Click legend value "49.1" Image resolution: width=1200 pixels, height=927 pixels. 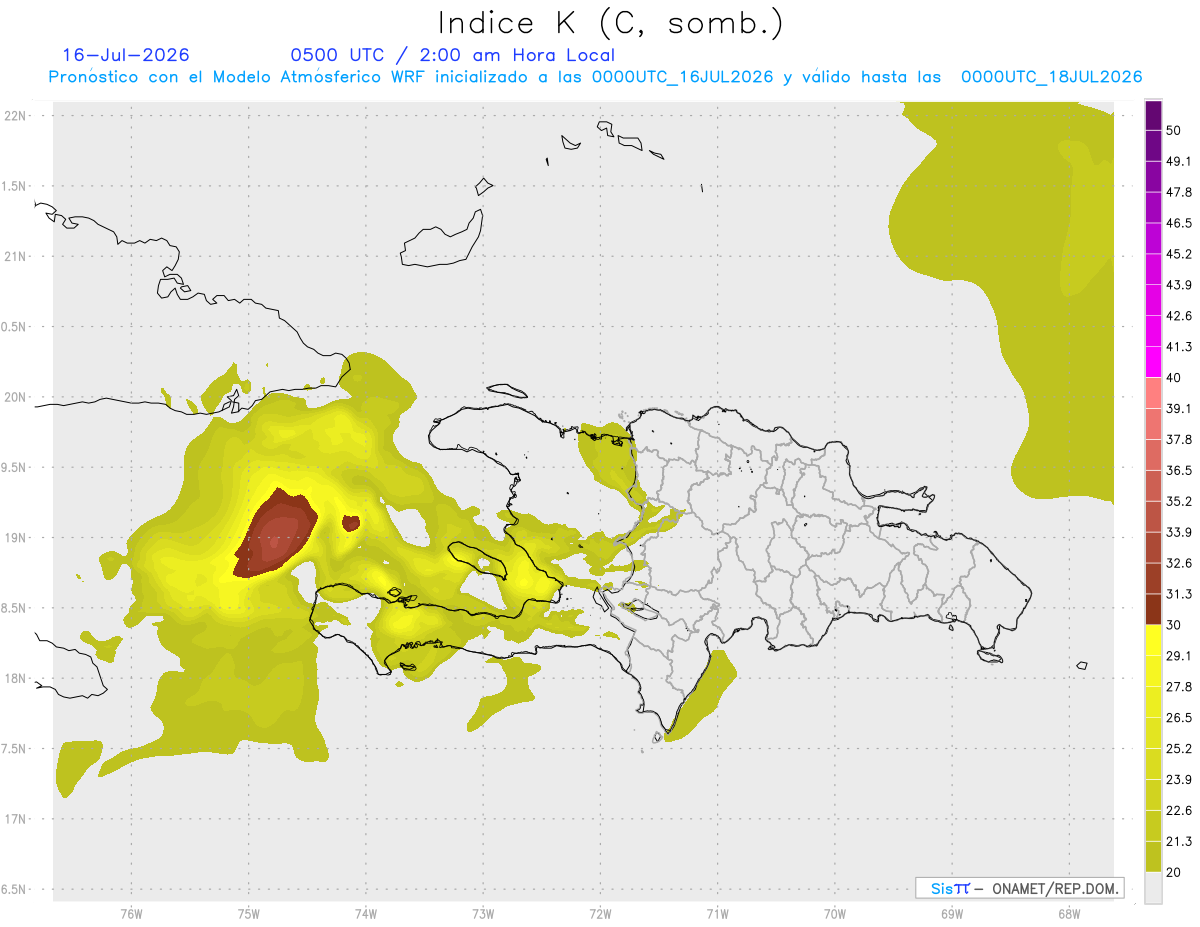click(x=1179, y=162)
